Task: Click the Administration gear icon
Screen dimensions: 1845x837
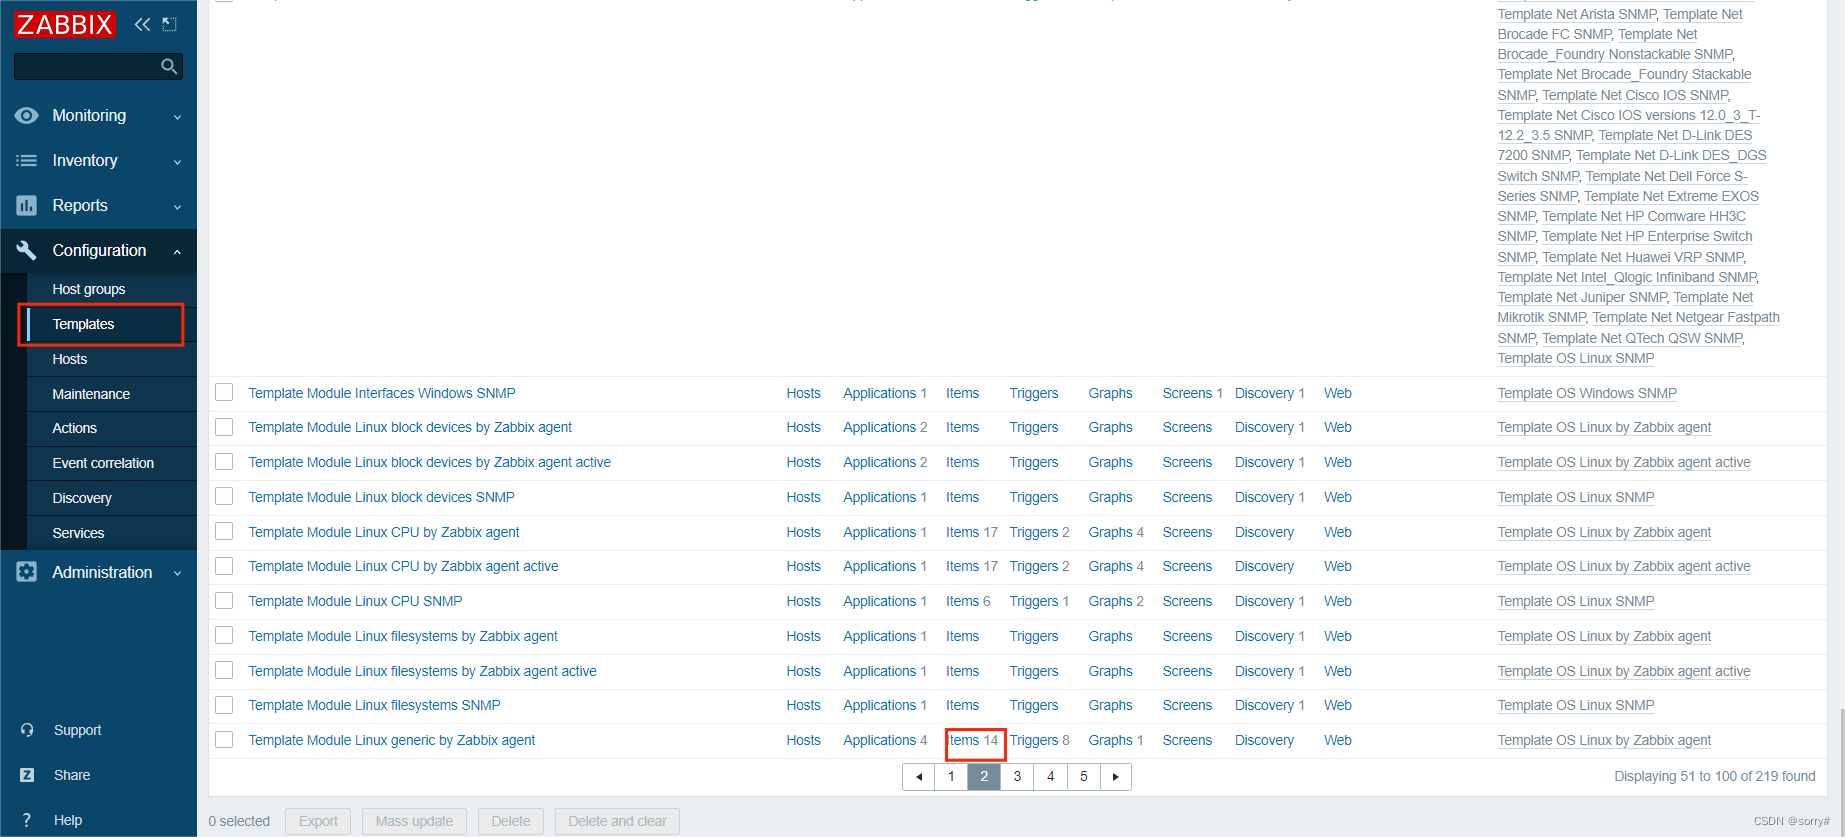Action: (27, 572)
